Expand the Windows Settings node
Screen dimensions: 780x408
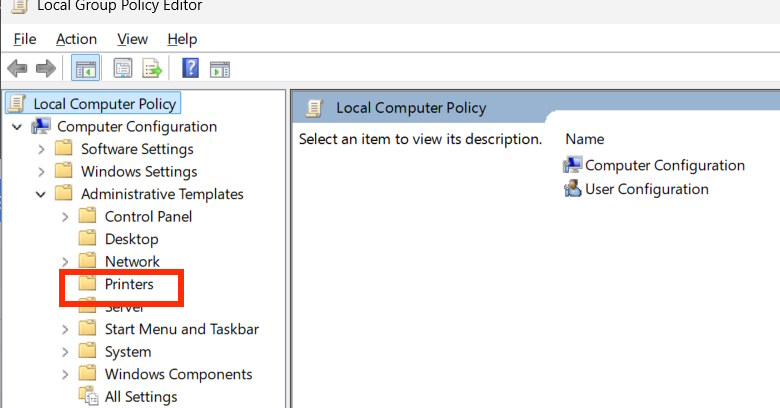(x=41, y=171)
